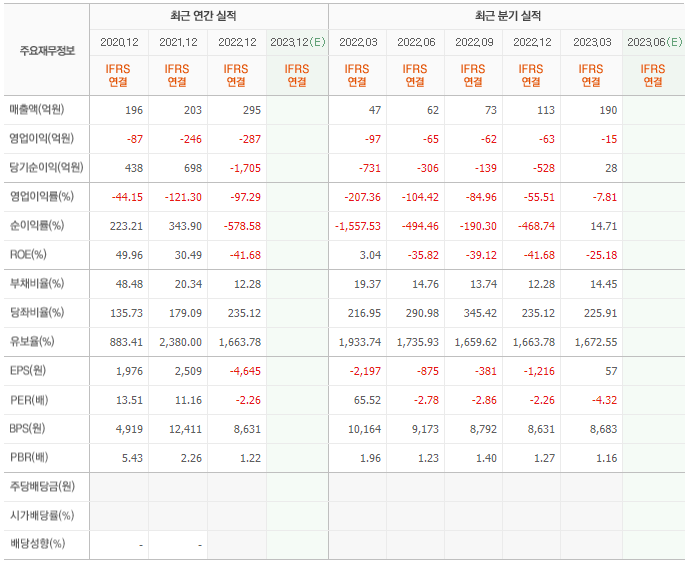The height and width of the screenshot is (564, 688).
Task: Select the '당좌비율(%)' row label
Action: [x=37, y=313]
